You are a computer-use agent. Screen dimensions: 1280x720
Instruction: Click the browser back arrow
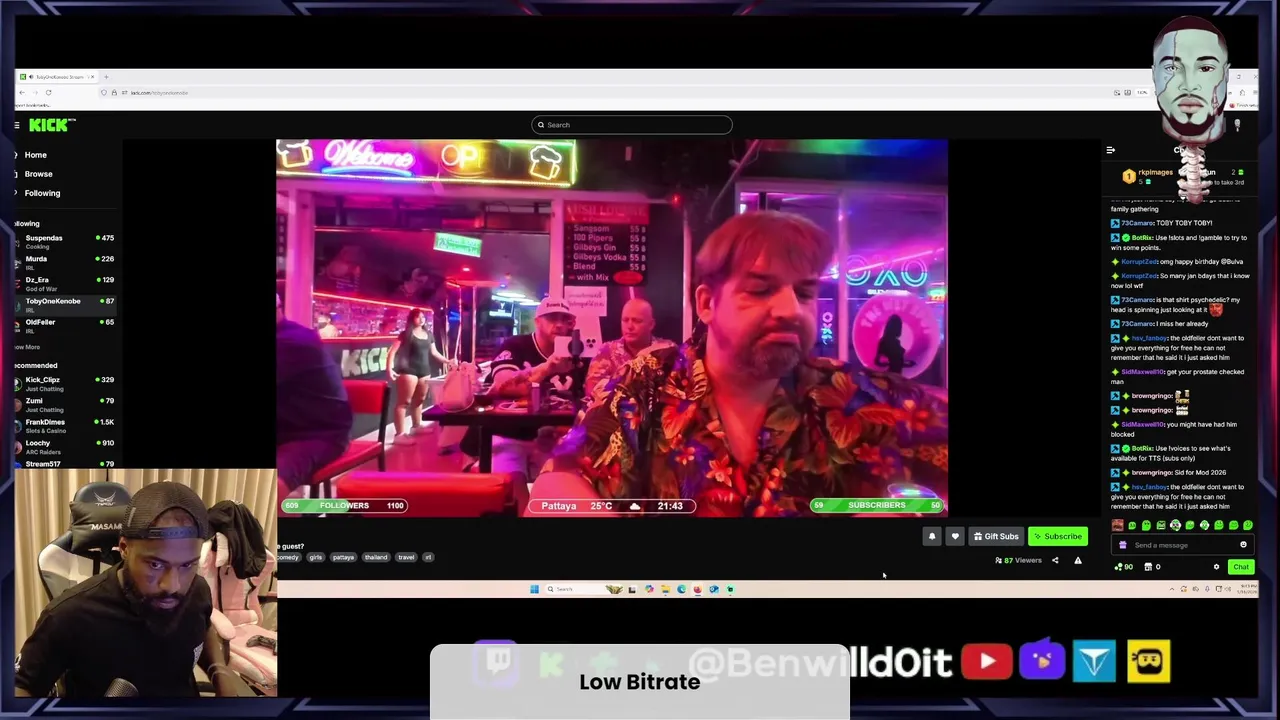[x=22, y=93]
